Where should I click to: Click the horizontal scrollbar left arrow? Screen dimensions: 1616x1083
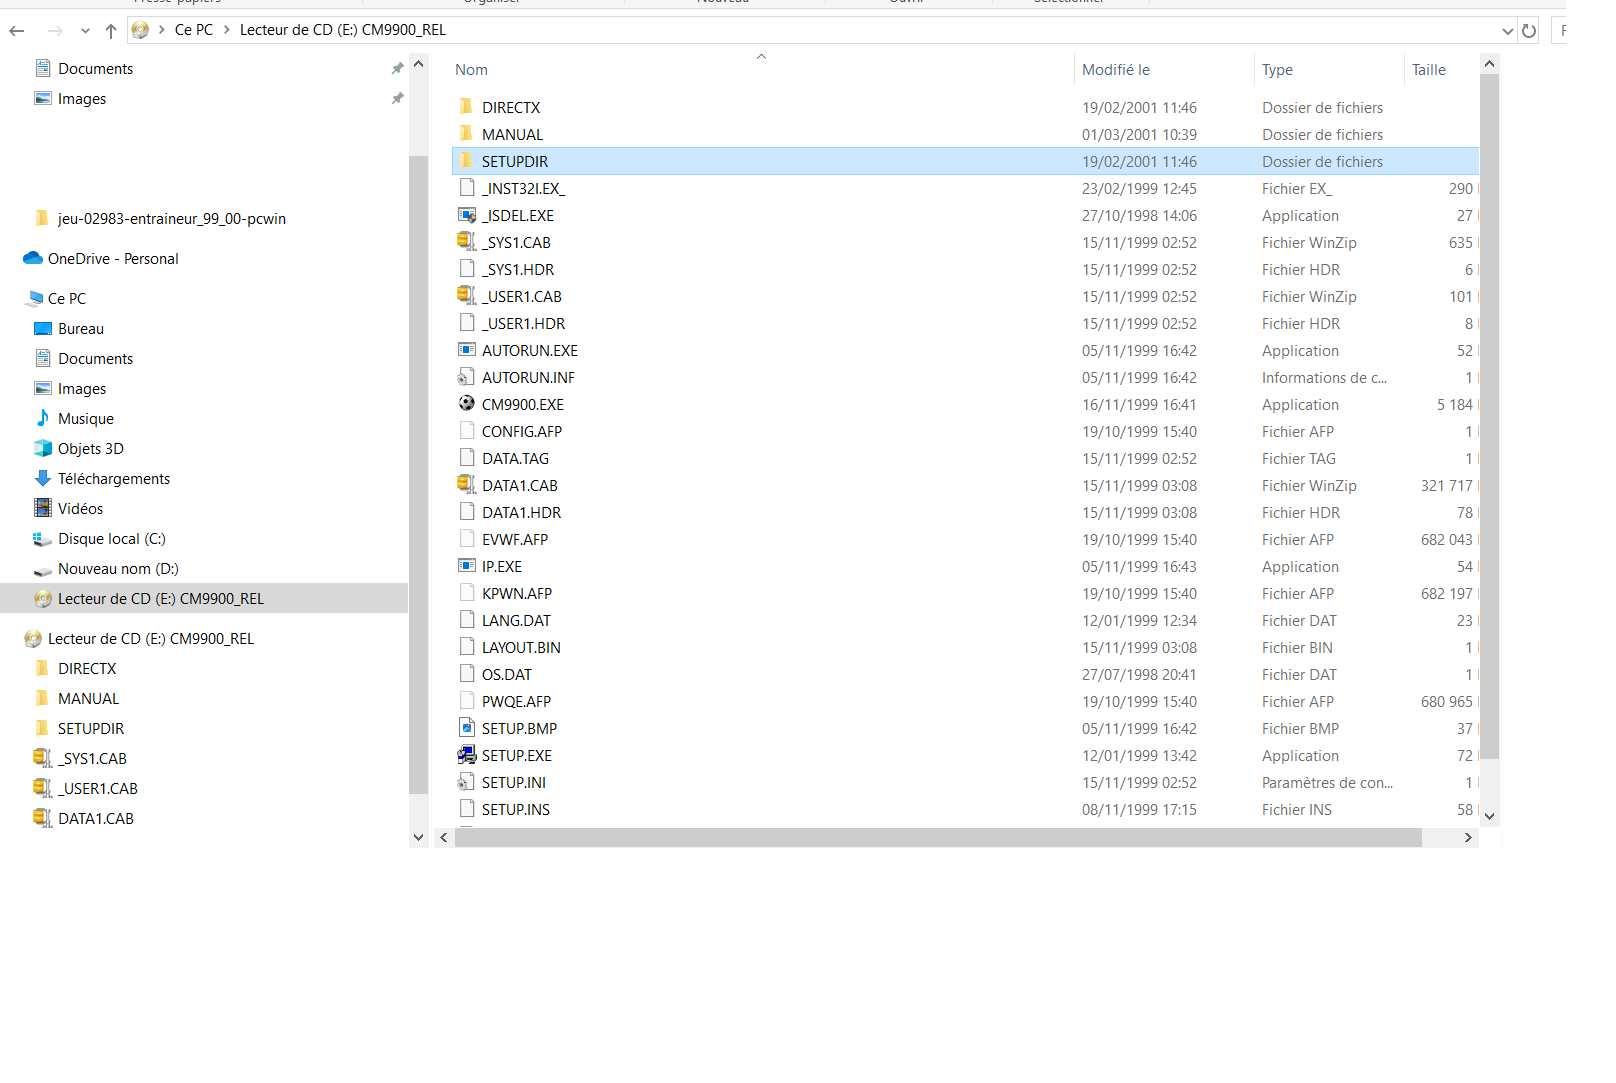pos(444,838)
